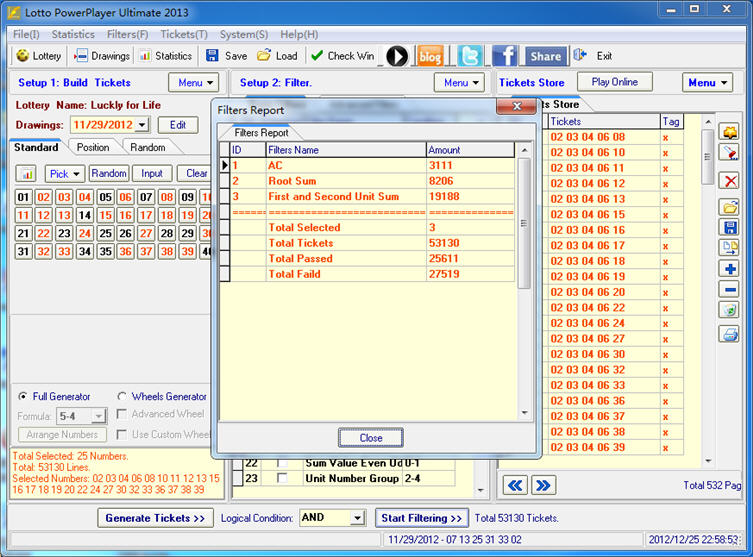Toggle number 01 in the number grid
This screenshot has height=557, width=753.
[23, 197]
